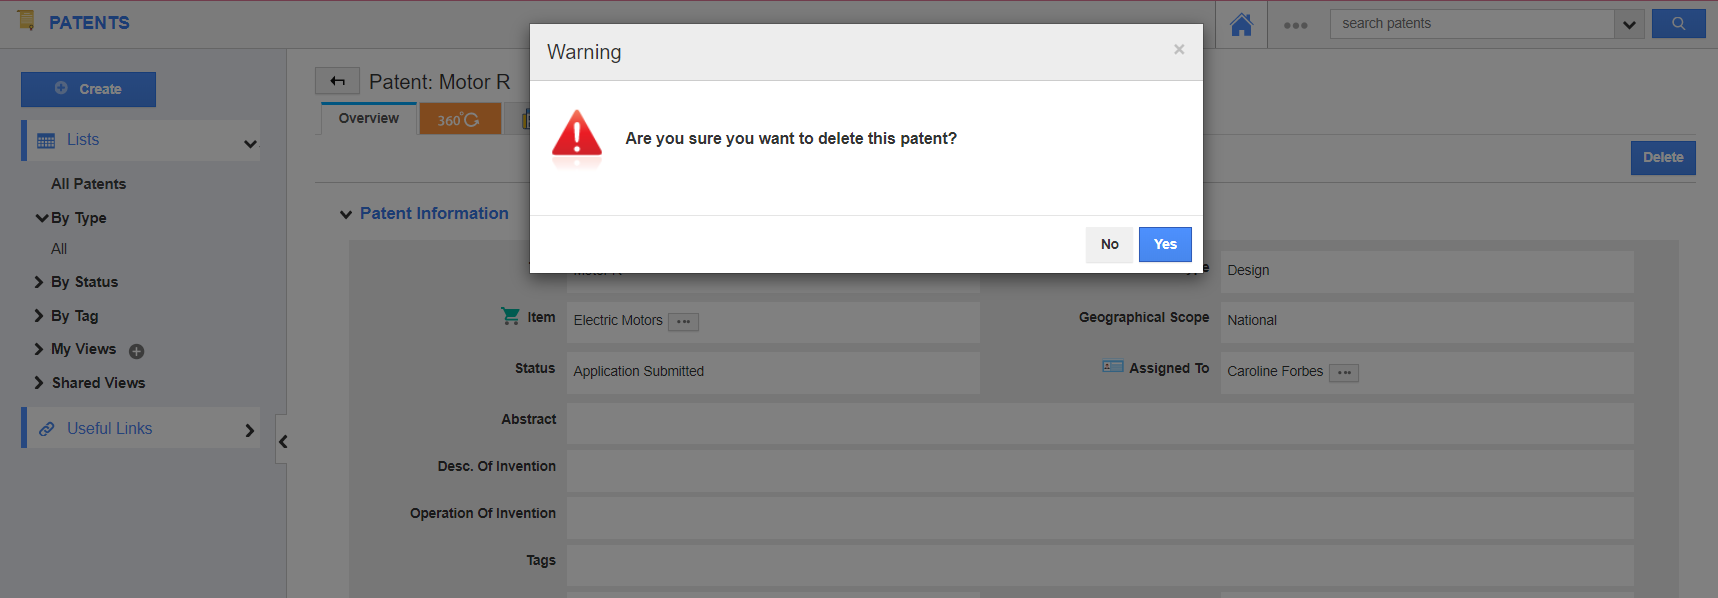This screenshot has width=1718, height=598.
Task: Click the Create button
Action: pyautogui.click(x=88, y=89)
